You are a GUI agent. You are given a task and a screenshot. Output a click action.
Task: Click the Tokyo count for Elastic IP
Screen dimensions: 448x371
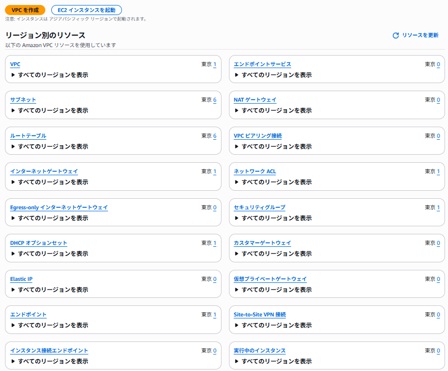(x=215, y=279)
